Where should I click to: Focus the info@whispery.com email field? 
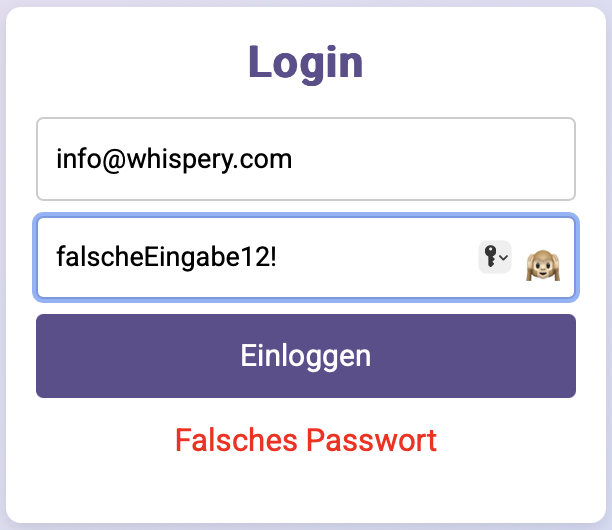[x=306, y=159]
